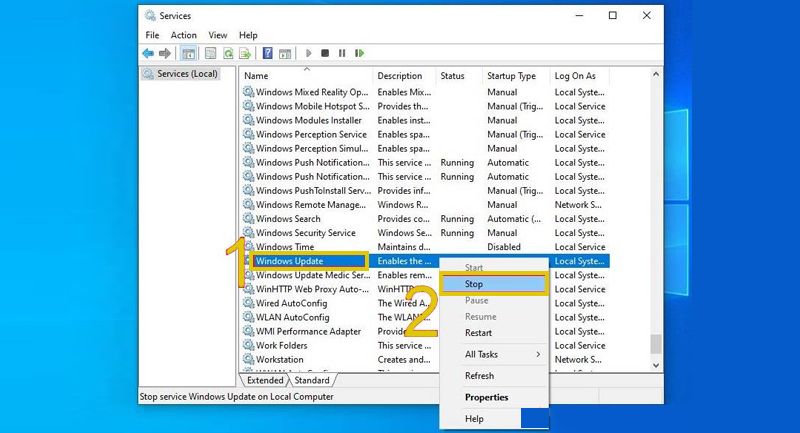Click the Properties sheet toolbar icon

click(x=210, y=53)
